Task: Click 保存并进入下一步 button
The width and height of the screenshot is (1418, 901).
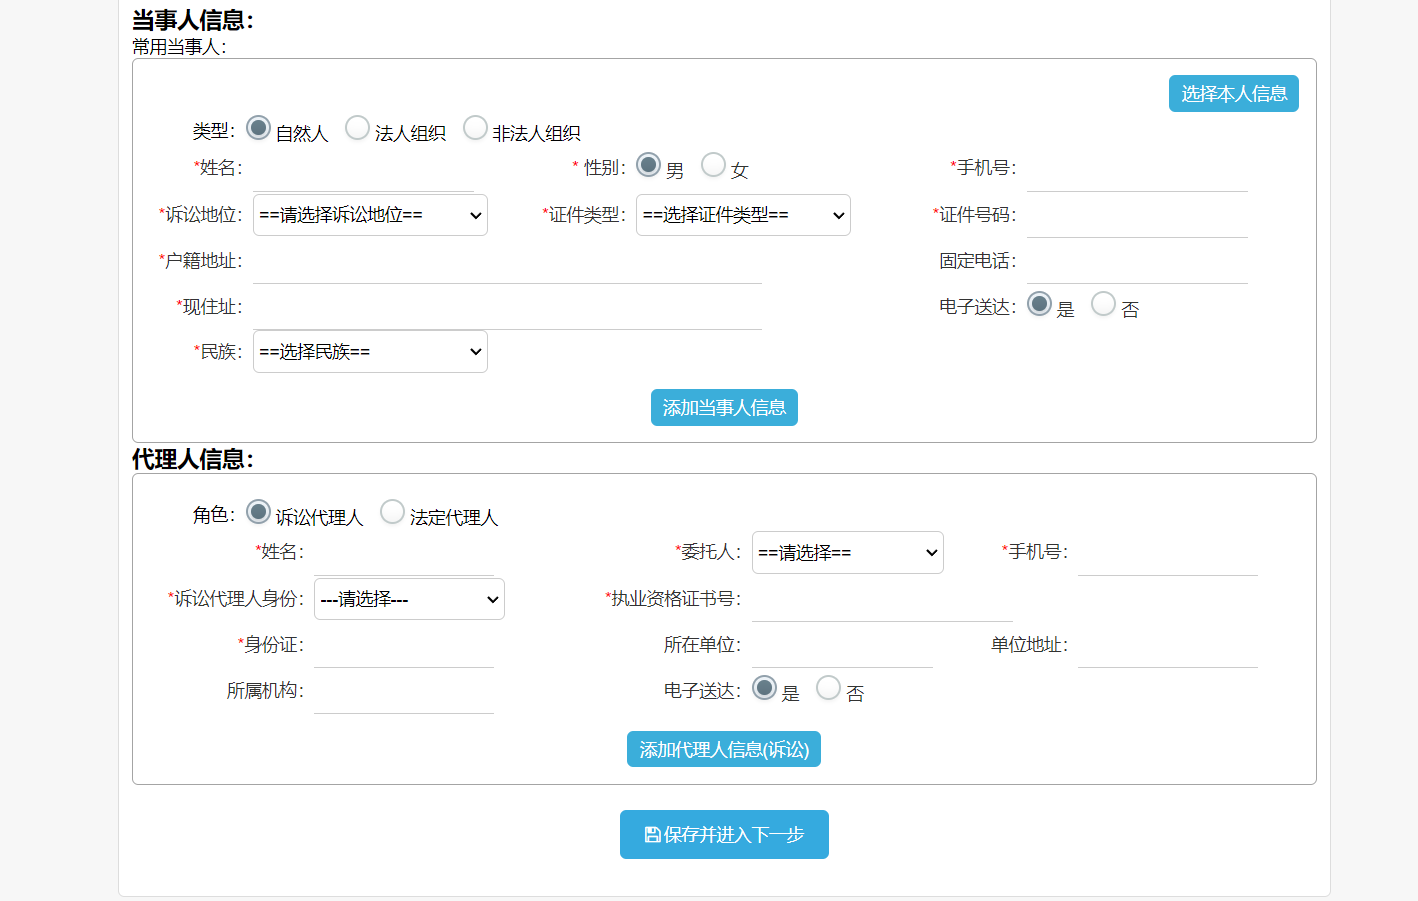Action: (x=724, y=835)
